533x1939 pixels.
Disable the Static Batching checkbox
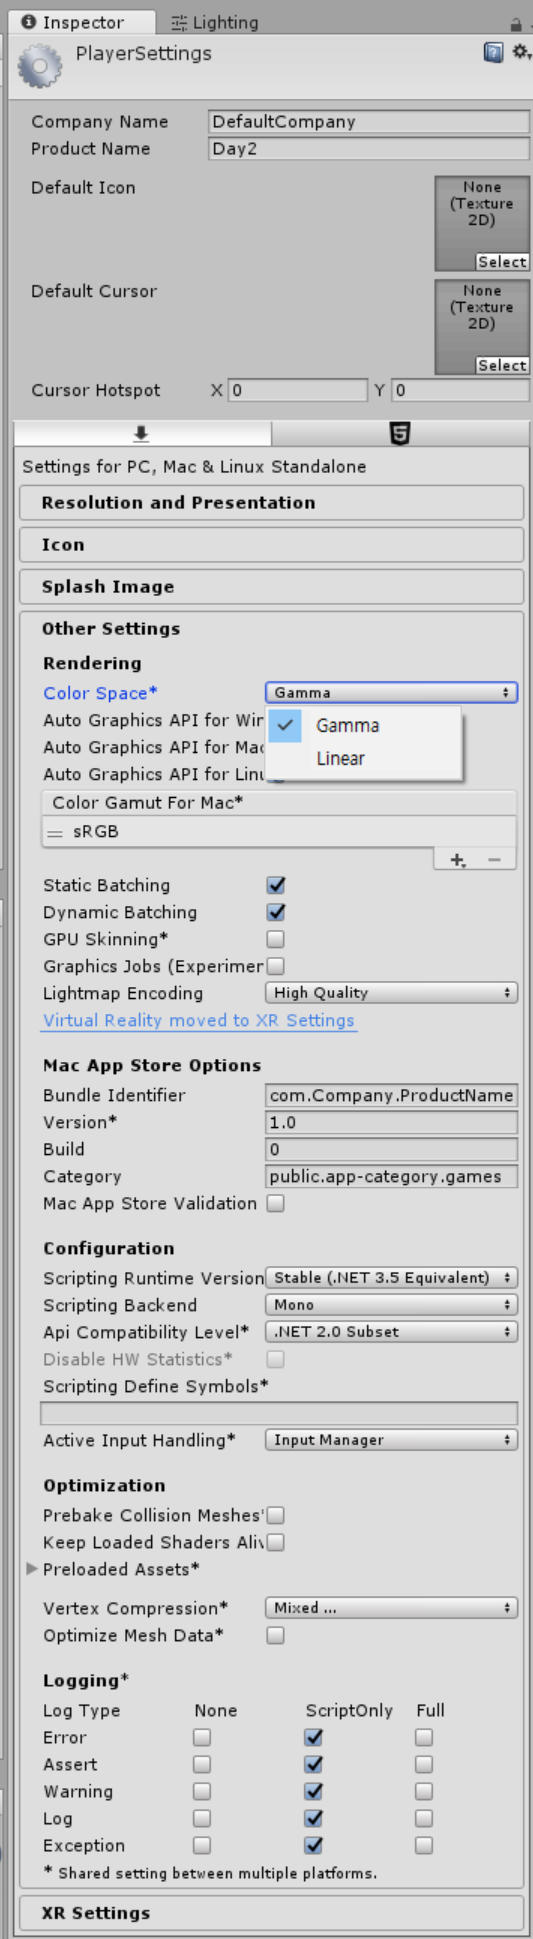[276, 885]
